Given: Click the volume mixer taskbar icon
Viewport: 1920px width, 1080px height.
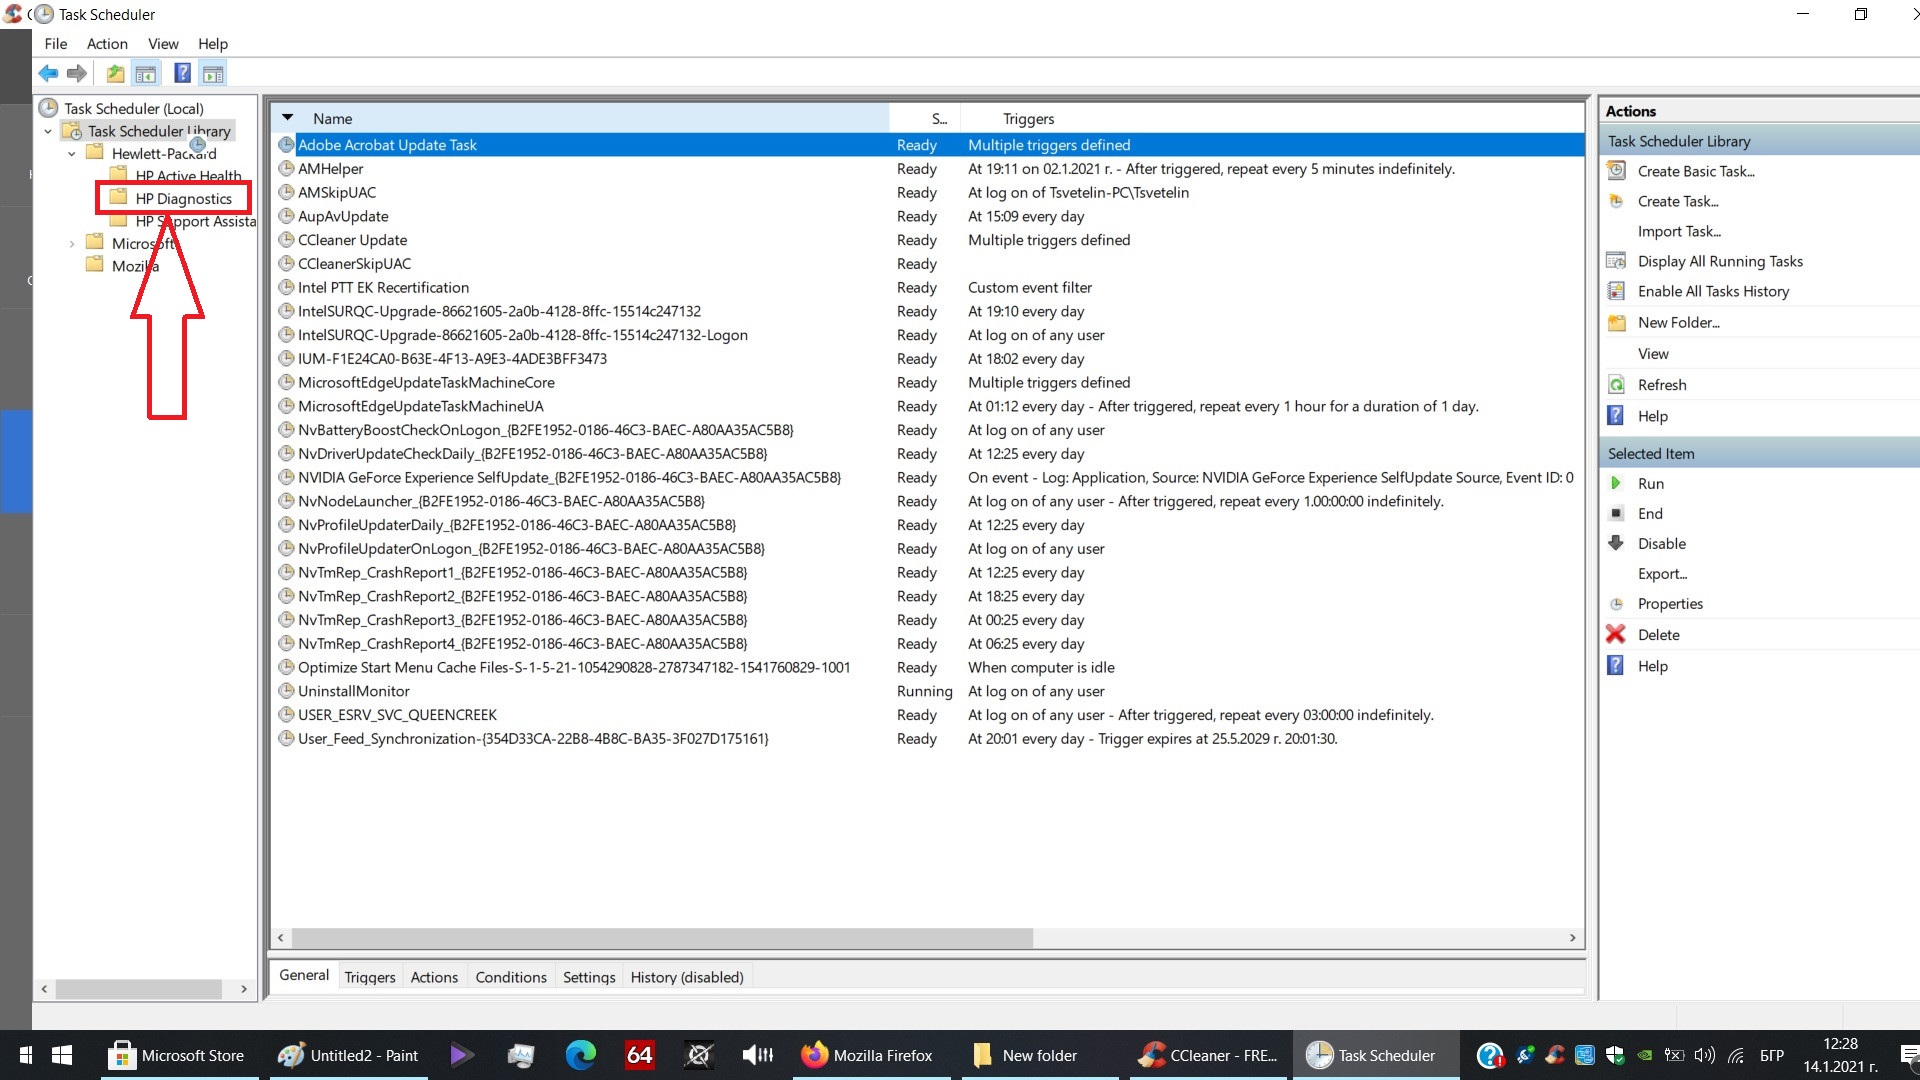Looking at the screenshot, I should [758, 1055].
